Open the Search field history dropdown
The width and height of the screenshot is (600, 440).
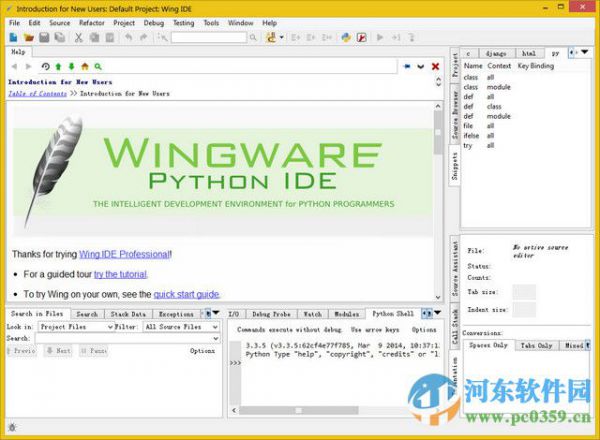pos(215,339)
